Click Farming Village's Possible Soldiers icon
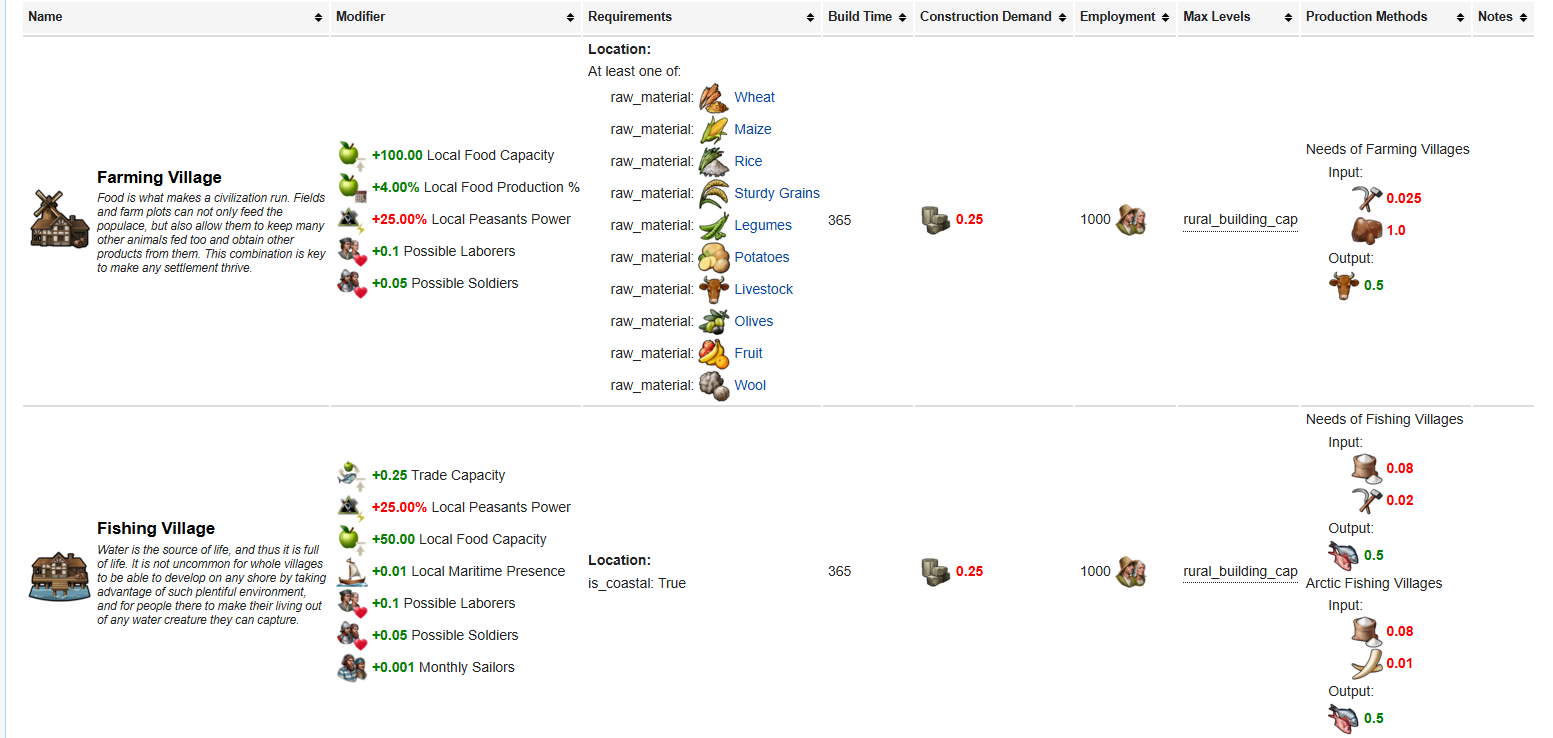1553x738 pixels. 352,283
